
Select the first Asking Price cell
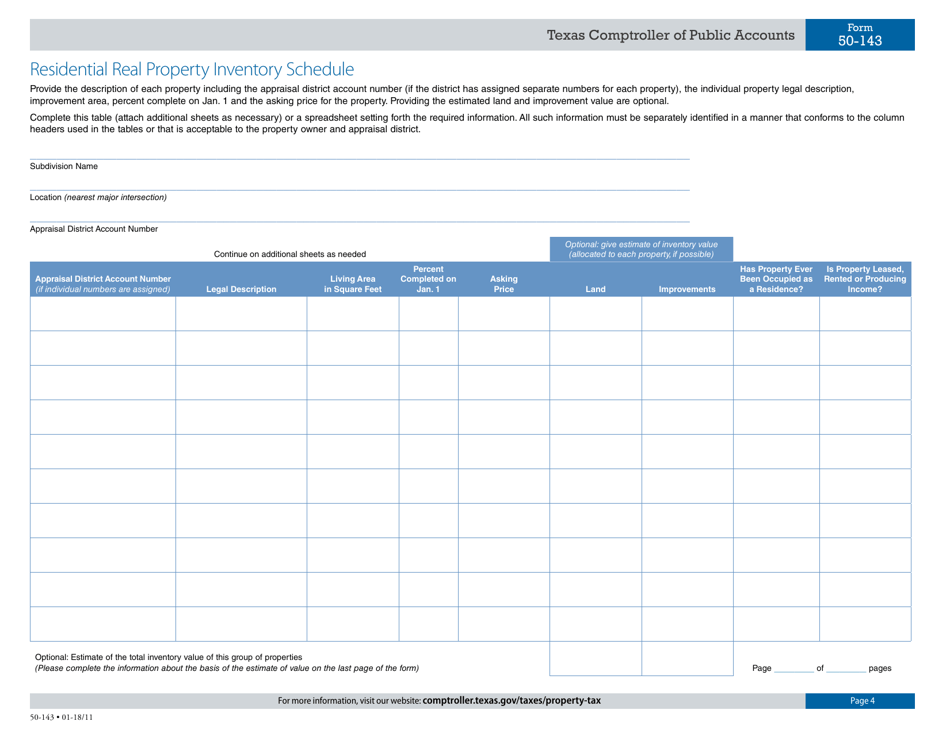click(503, 315)
